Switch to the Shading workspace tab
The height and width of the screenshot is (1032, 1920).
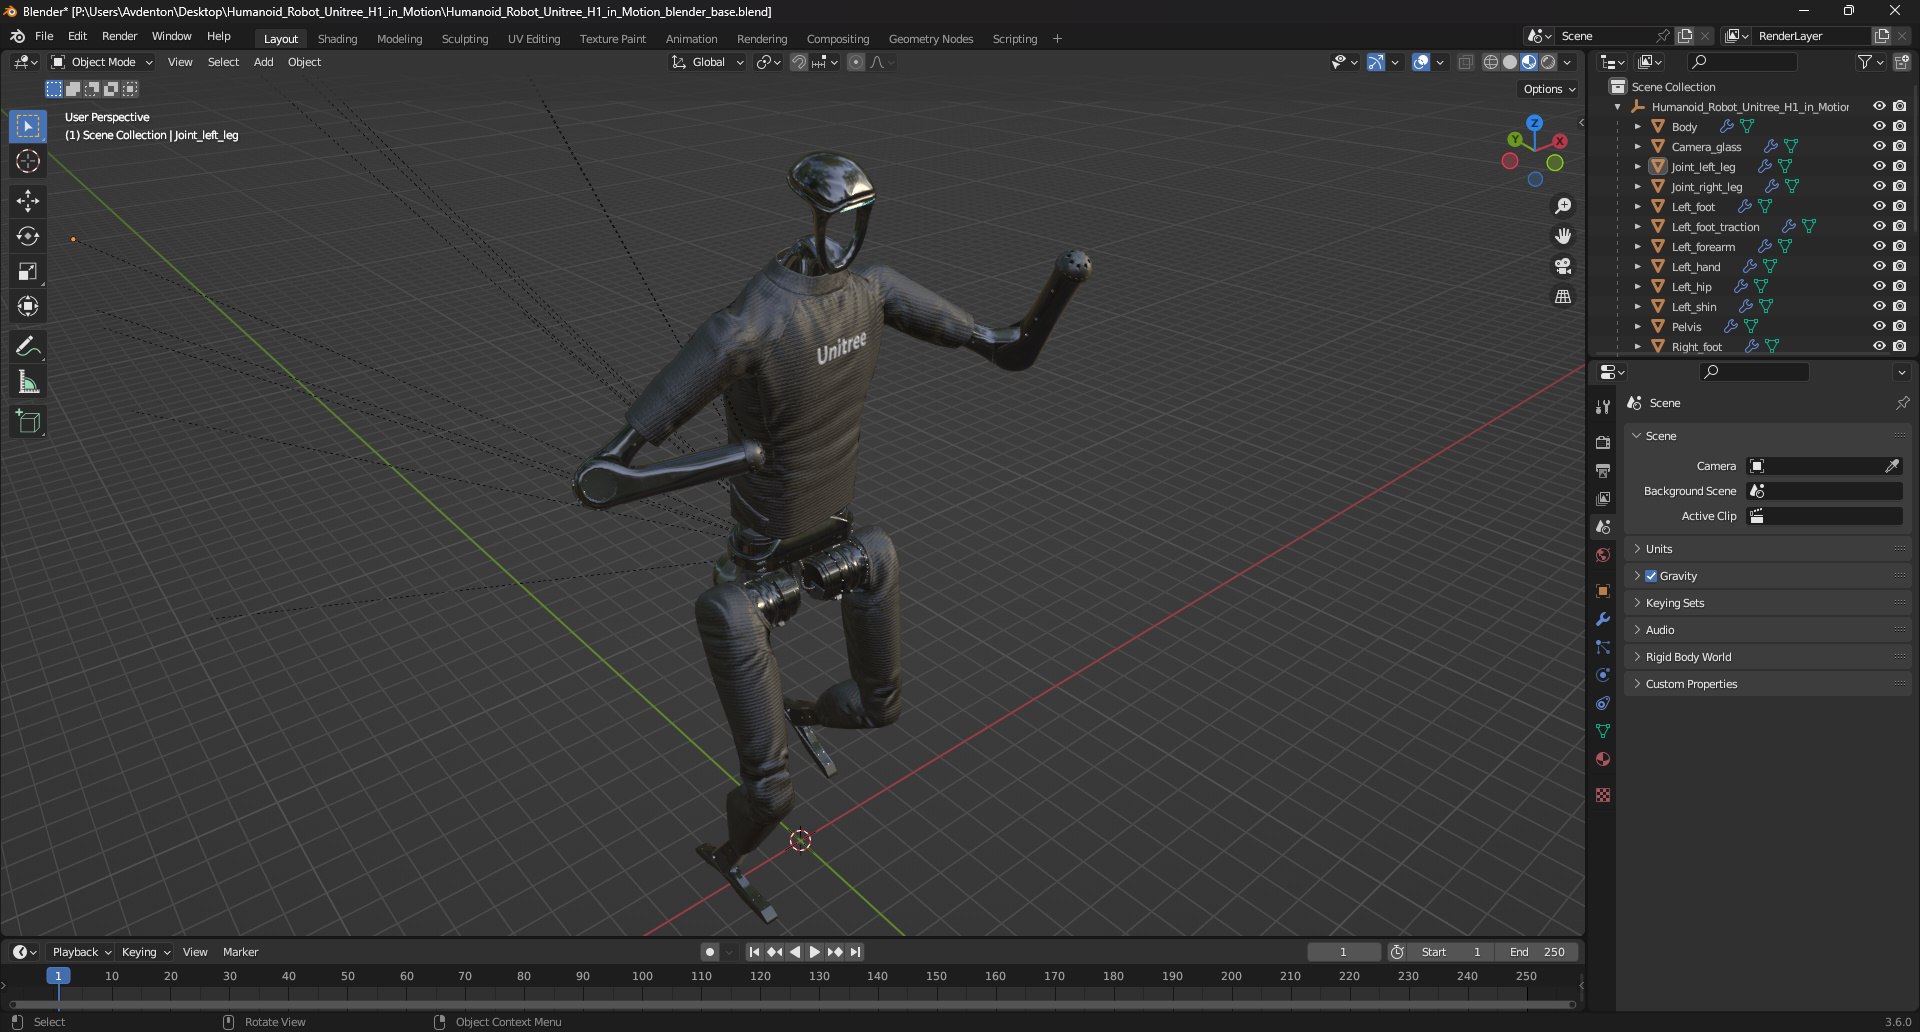click(337, 39)
